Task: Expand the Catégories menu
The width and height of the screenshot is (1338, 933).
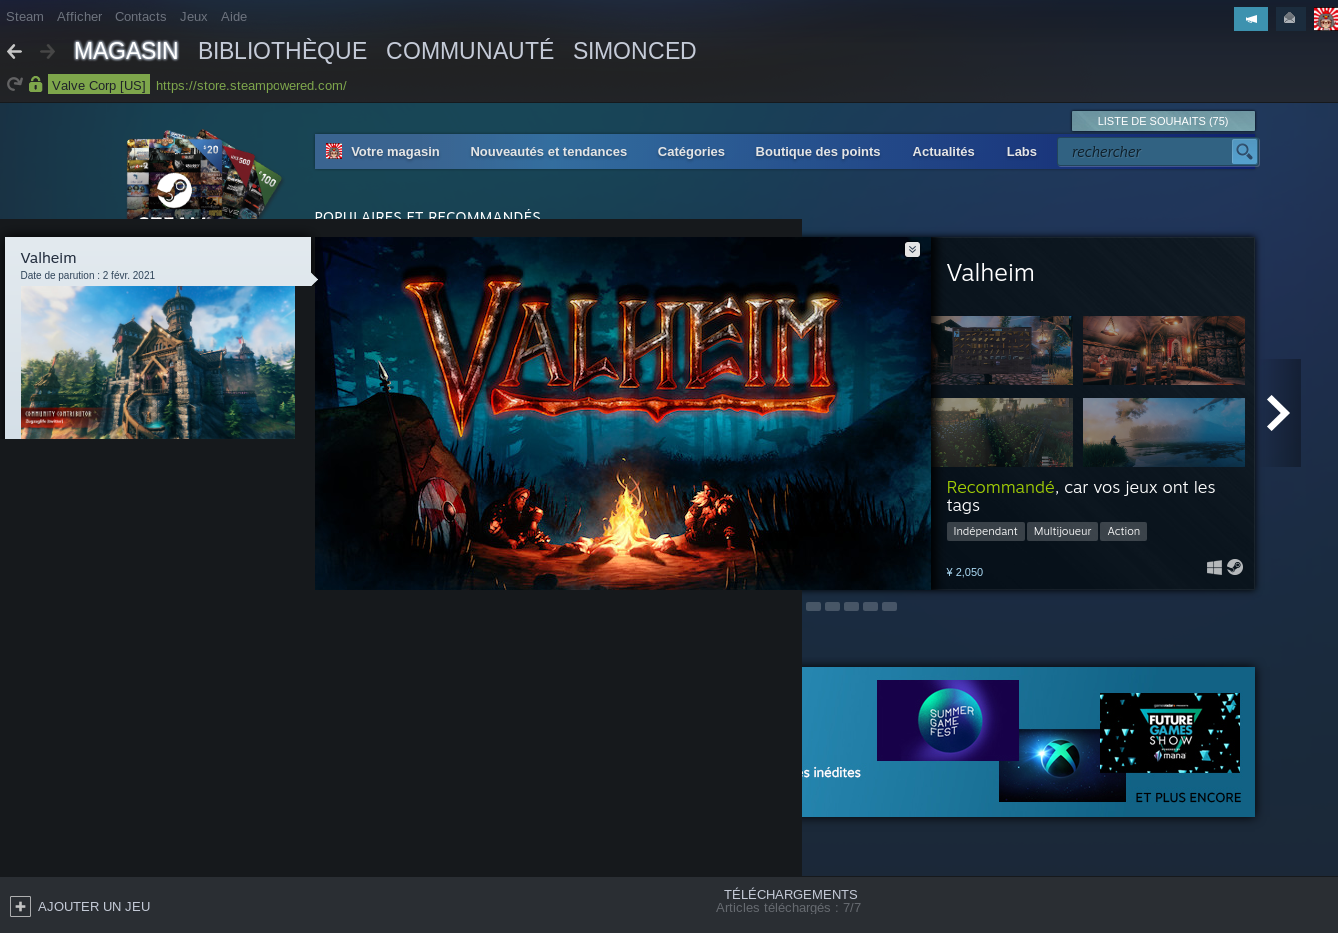Action: [691, 152]
